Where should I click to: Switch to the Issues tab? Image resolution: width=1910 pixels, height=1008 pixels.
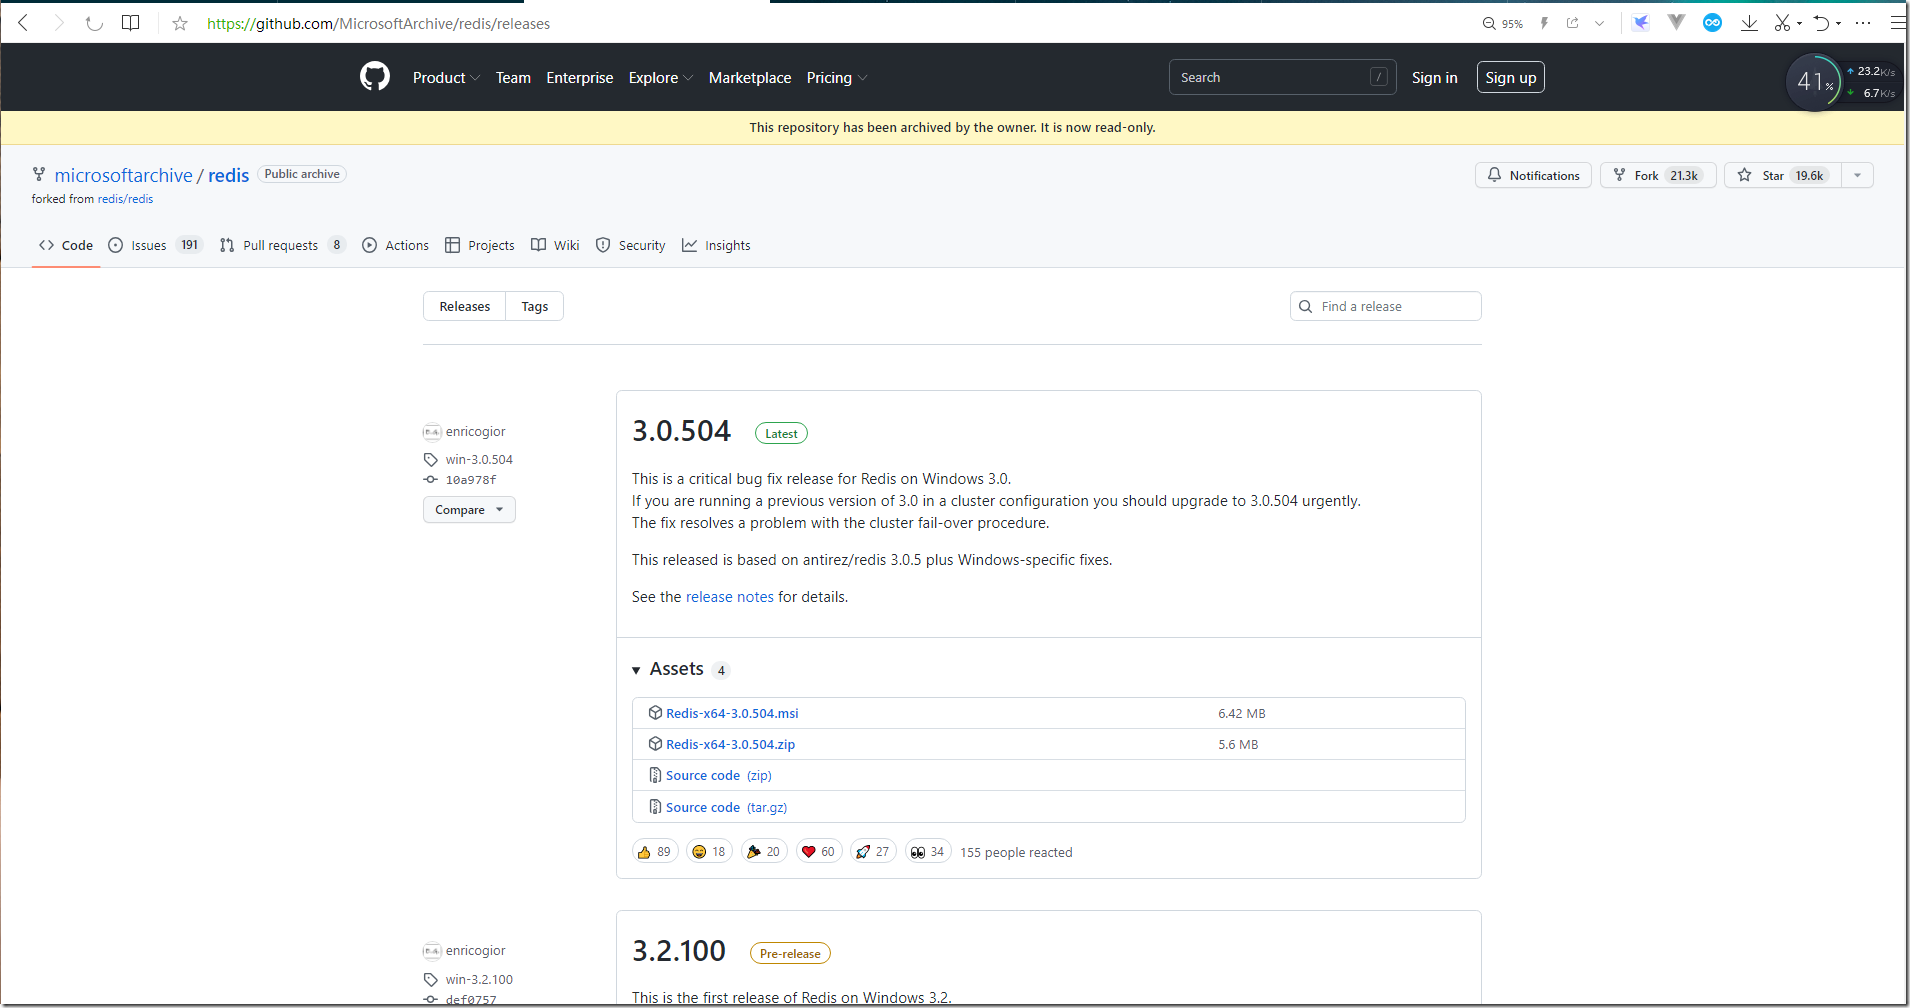click(x=155, y=245)
